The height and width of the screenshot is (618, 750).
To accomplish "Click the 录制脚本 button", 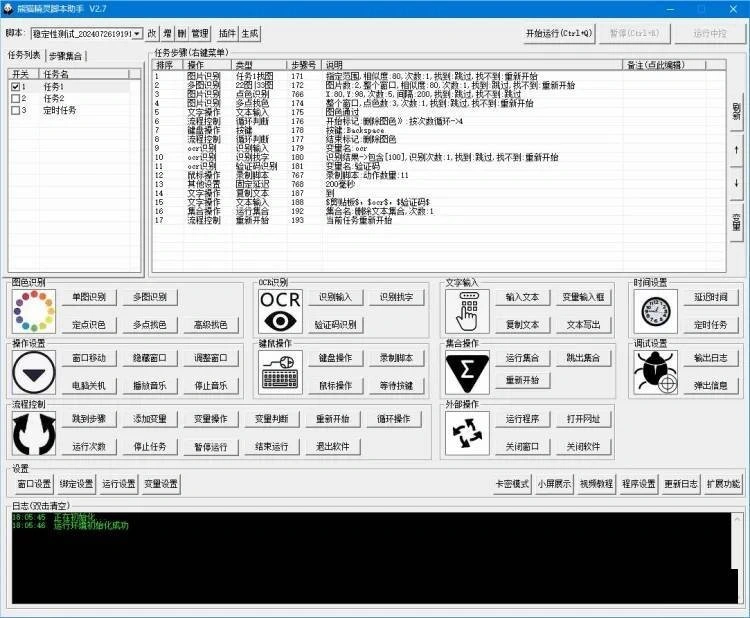I will click(x=396, y=357).
